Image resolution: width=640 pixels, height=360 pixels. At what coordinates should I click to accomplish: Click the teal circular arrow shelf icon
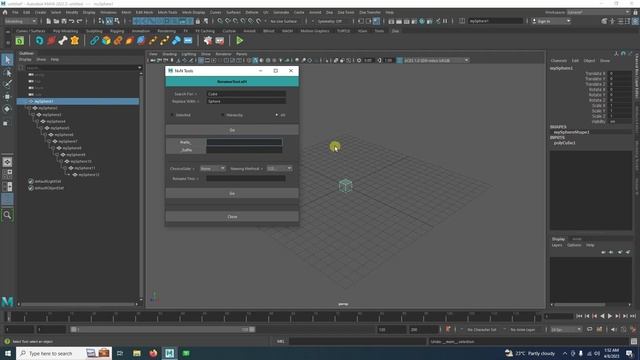point(39,40)
